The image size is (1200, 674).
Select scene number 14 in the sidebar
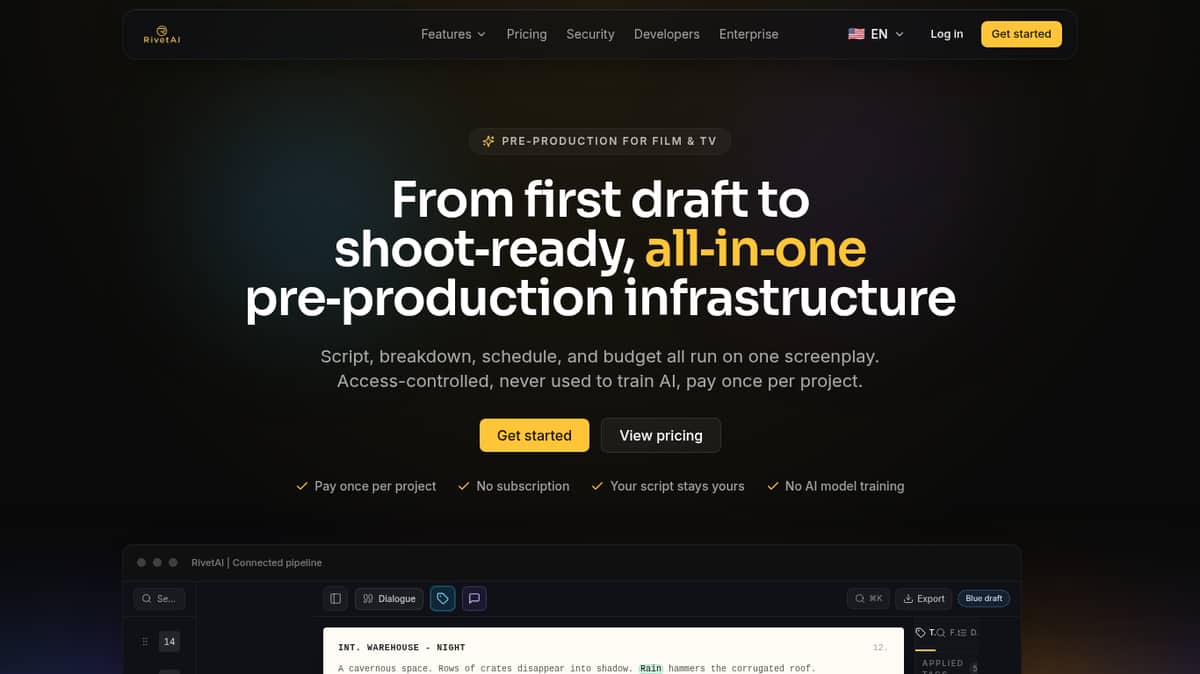click(x=169, y=641)
